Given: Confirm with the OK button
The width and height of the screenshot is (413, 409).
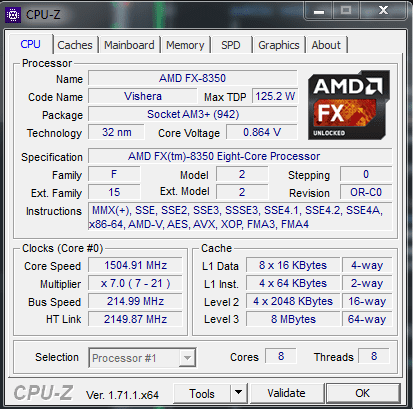Looking at the screenshot, I should 363,393.
